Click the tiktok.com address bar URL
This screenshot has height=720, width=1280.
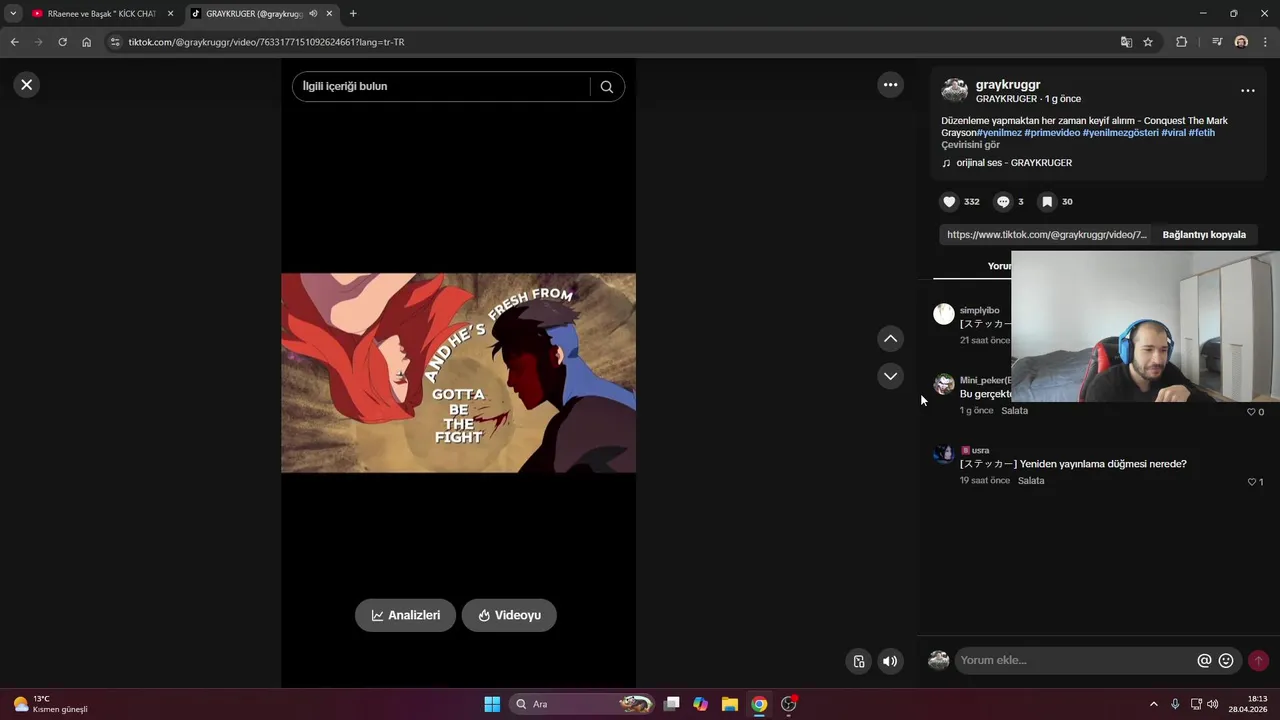pyautogui.click(x=266, y=42)
